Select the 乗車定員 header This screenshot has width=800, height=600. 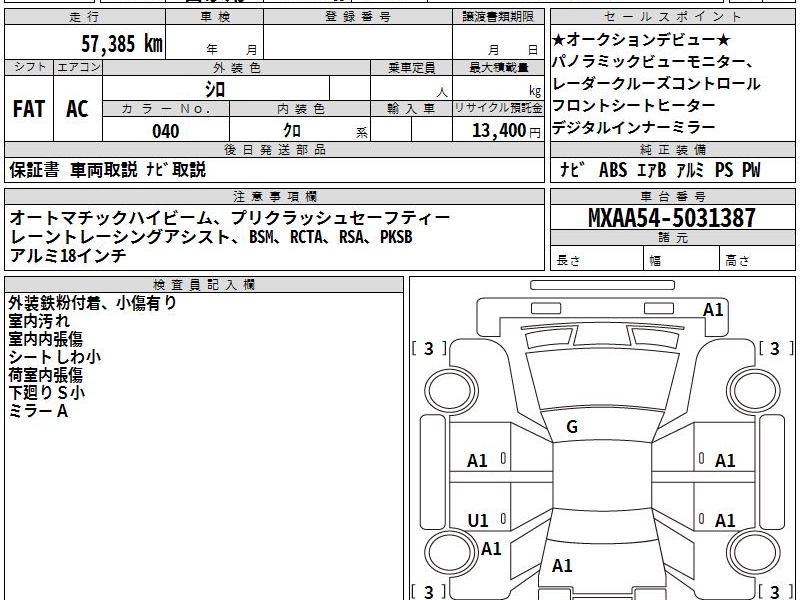tap(411, 67)
